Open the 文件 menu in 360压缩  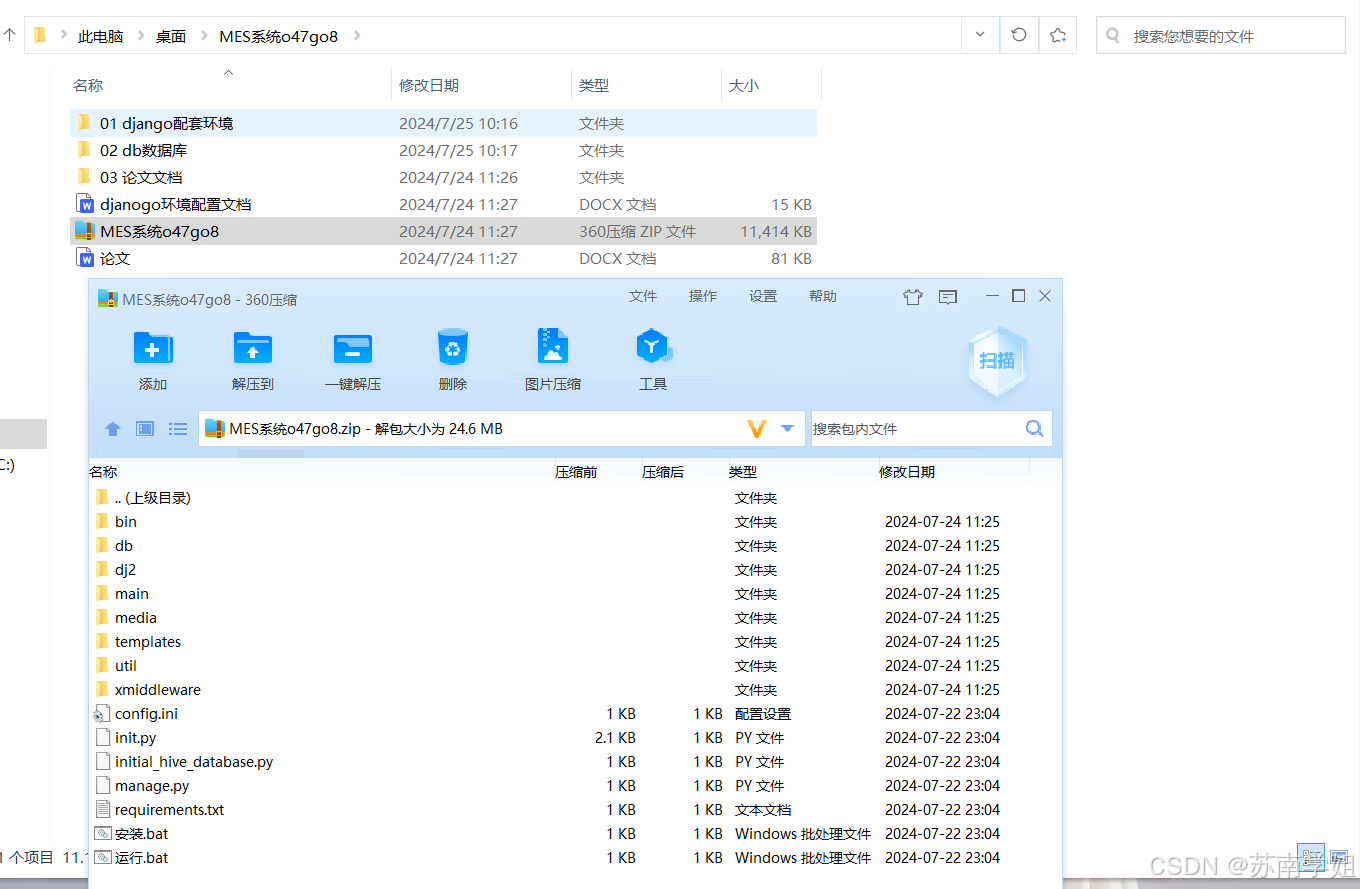(643, 296)
